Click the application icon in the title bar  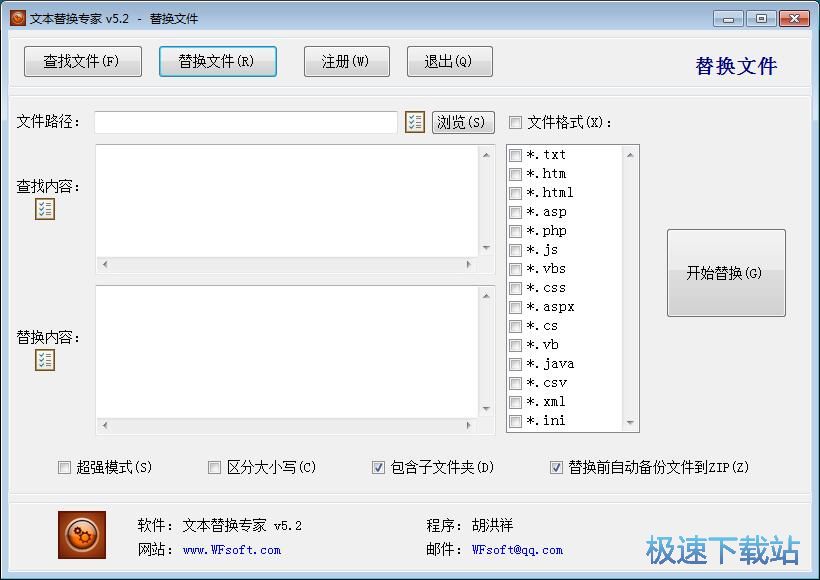click(x=17, y=18)
